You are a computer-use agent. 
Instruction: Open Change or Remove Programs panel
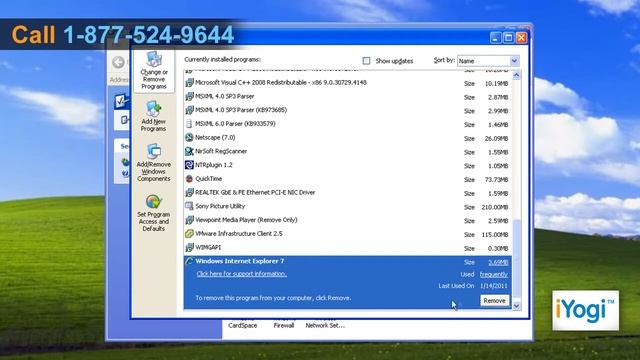pyautogui.click(x=154, y=71)
